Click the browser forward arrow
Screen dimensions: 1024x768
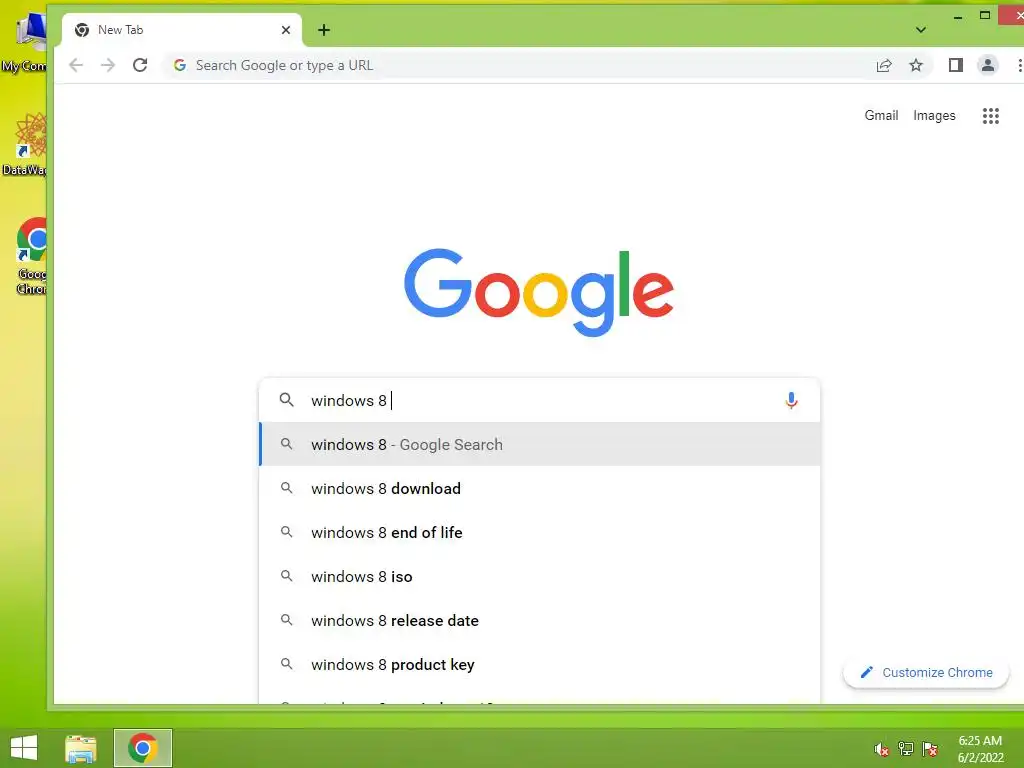[x=108, y=65]
